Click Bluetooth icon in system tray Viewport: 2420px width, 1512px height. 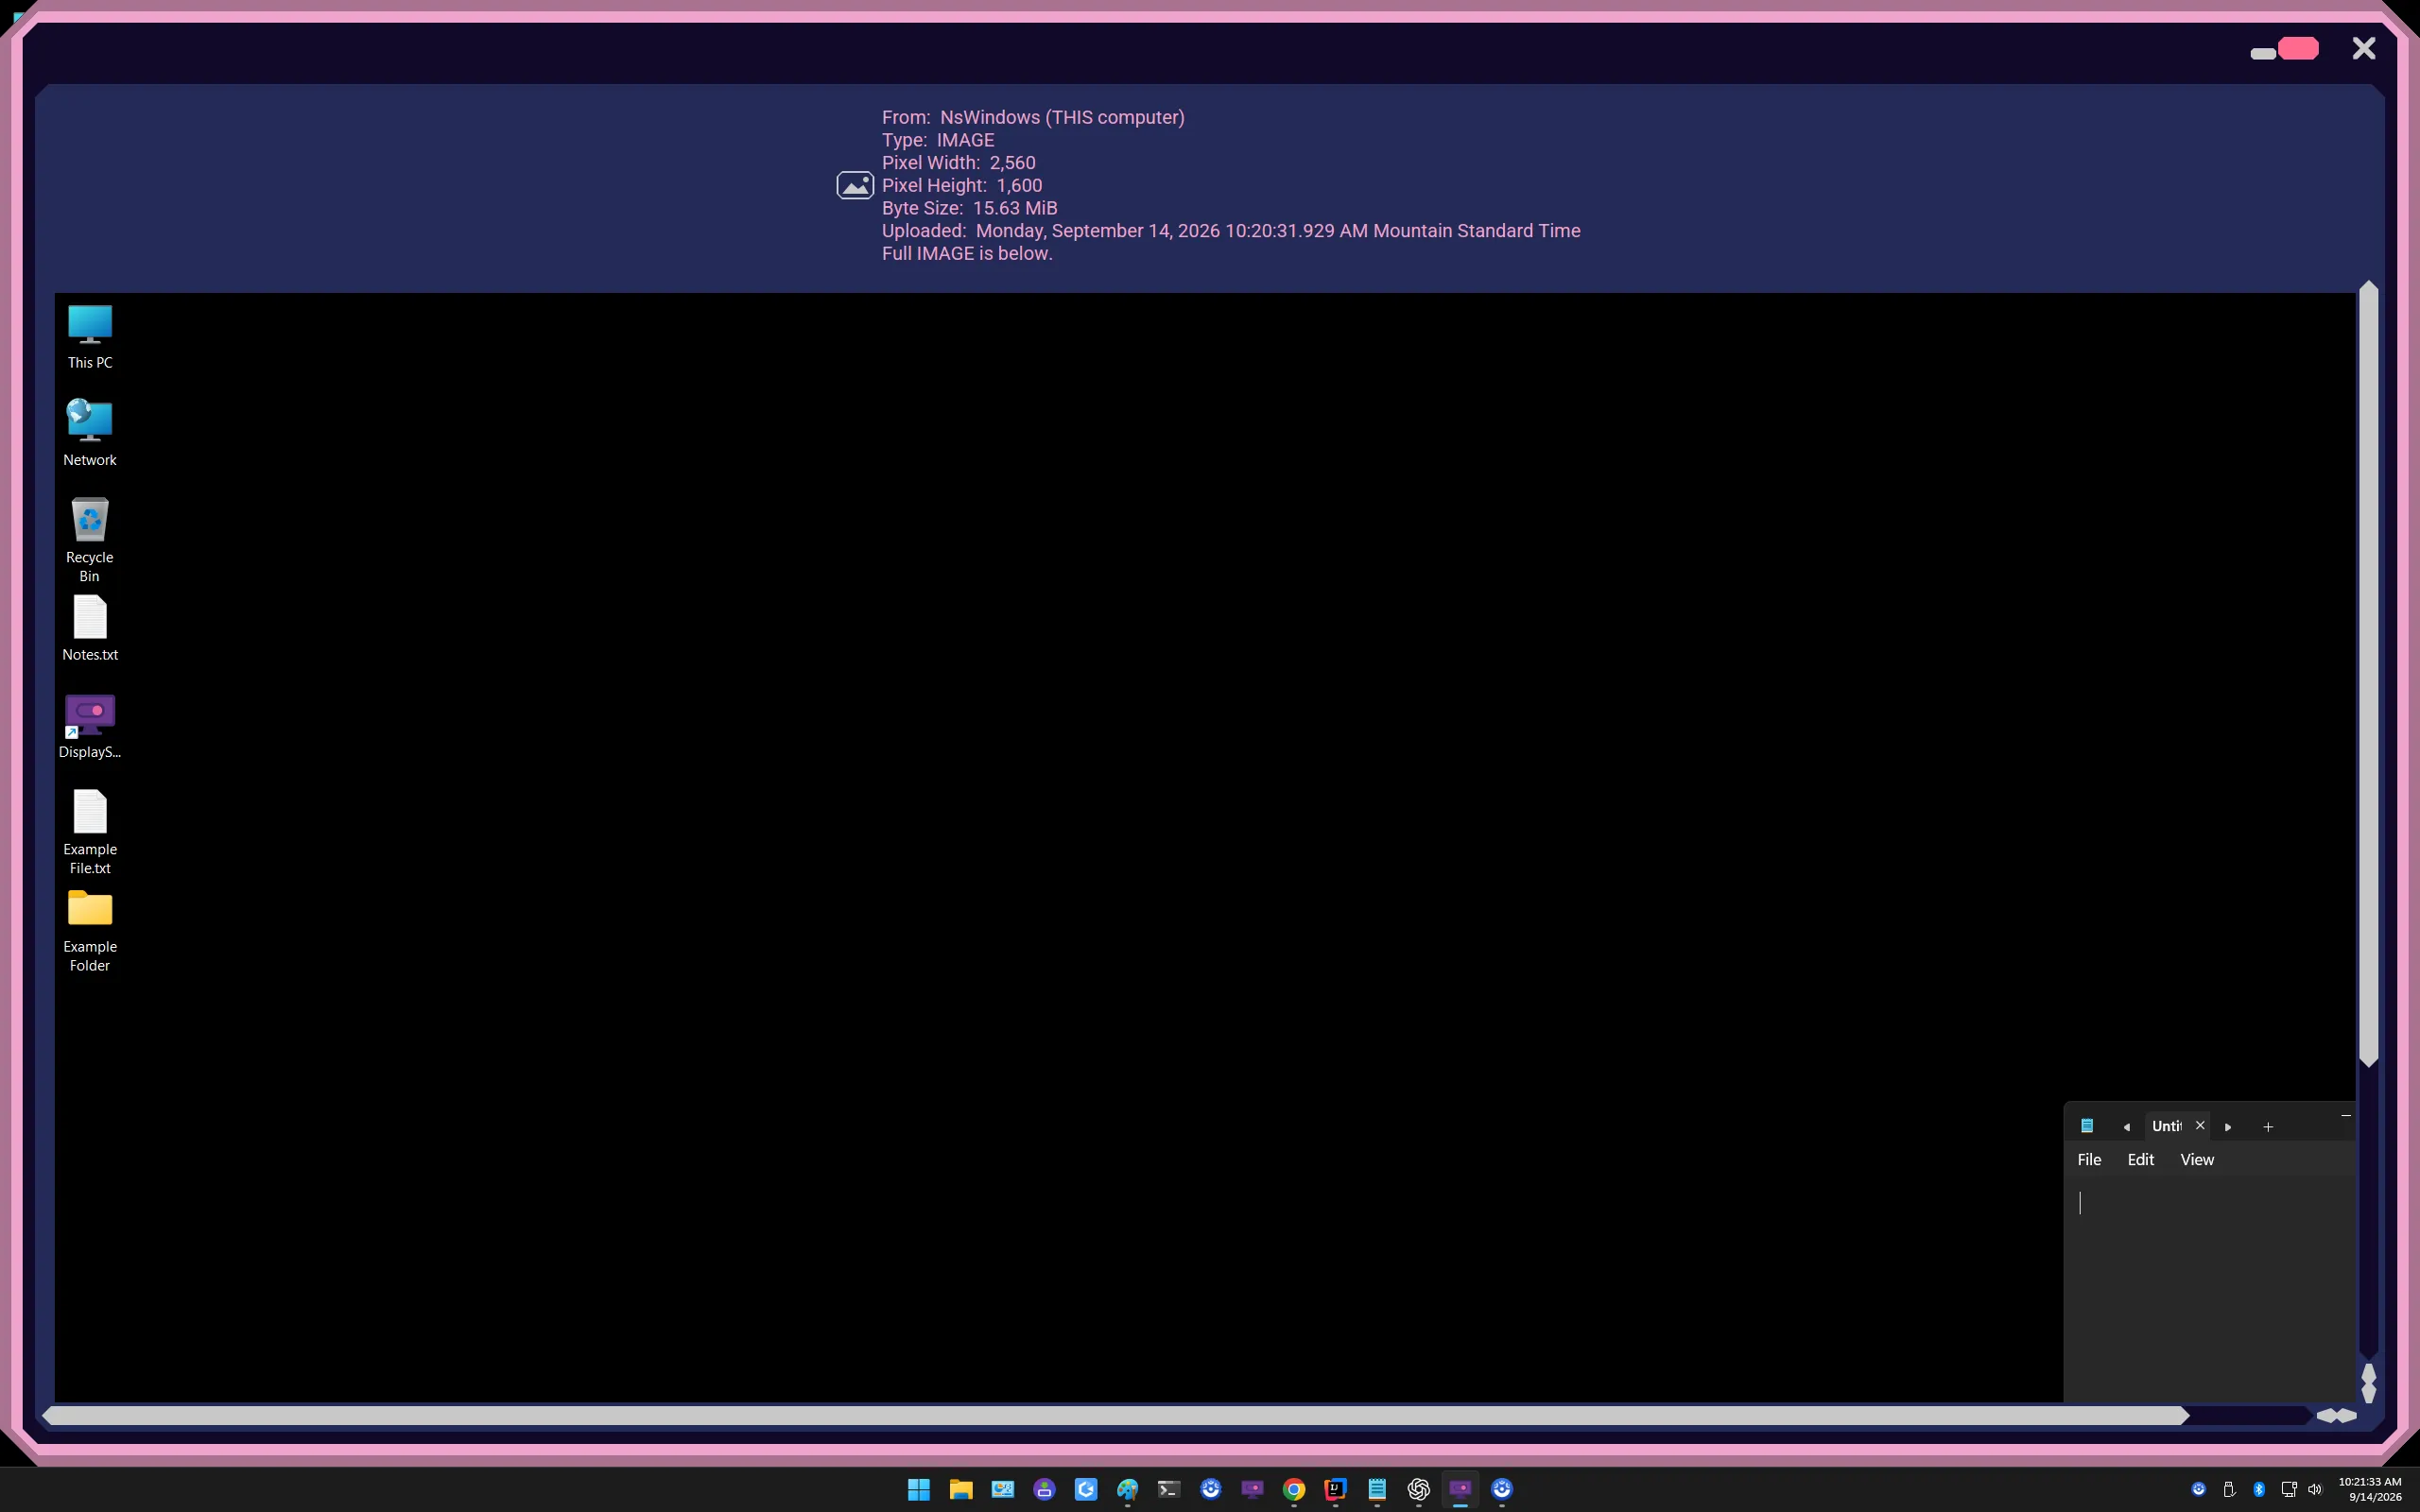2259,1489
